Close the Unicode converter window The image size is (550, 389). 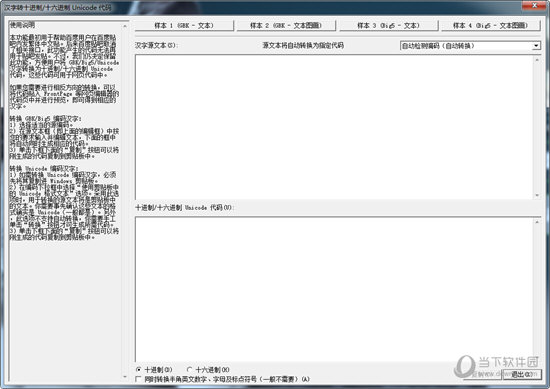[x=534, y=5]
